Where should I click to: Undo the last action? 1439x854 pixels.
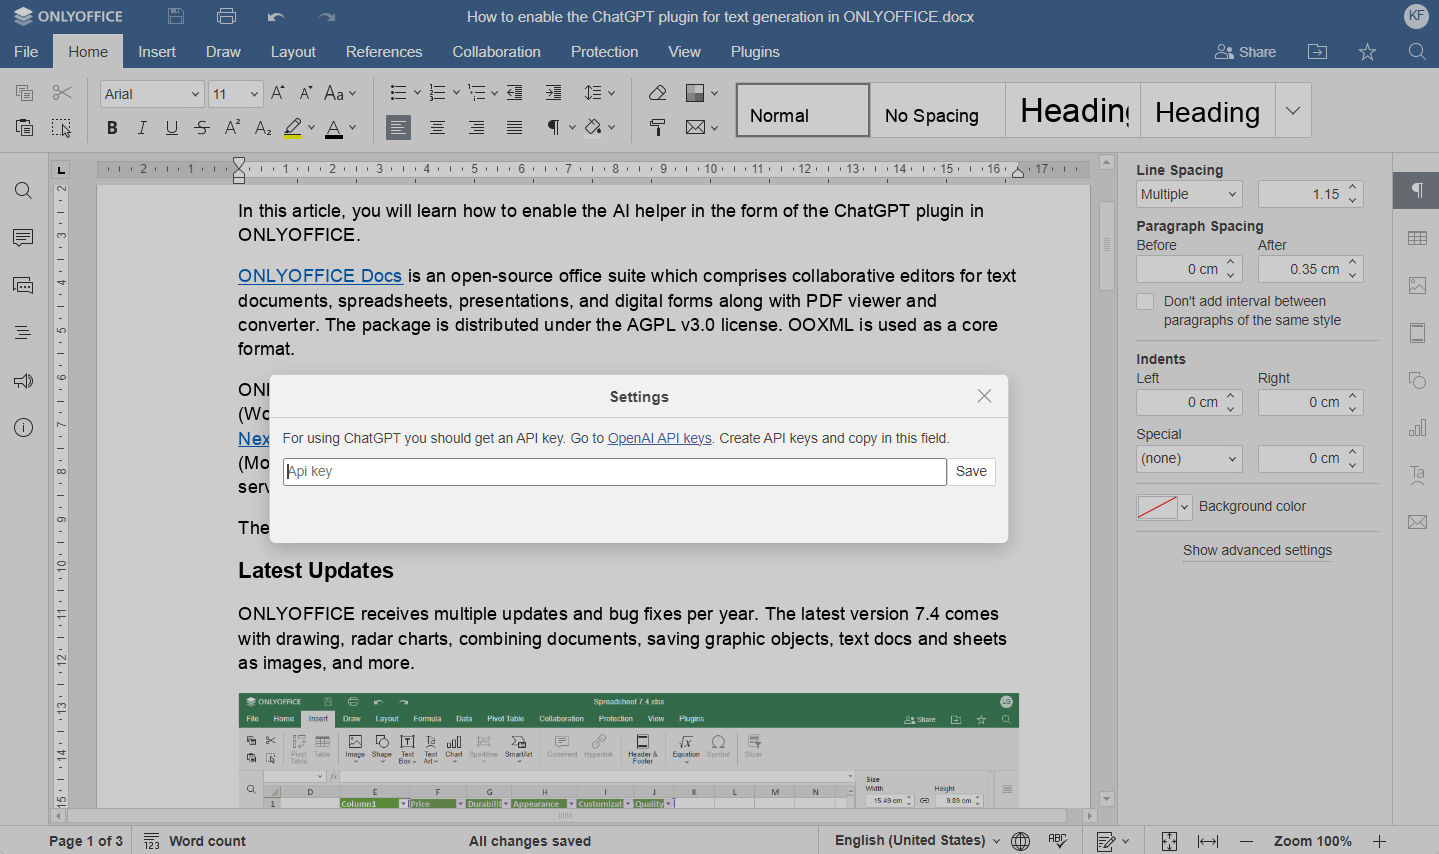point(277,17)
